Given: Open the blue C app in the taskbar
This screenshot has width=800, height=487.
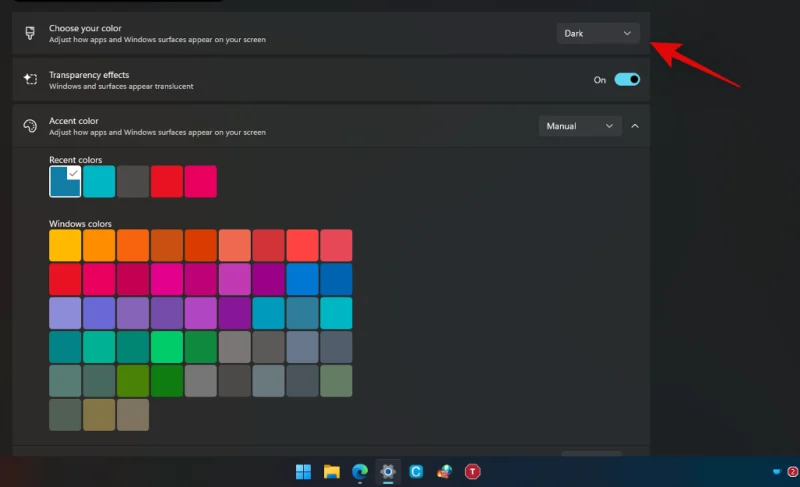Looking at the screenshot, I should coord(416,472).
